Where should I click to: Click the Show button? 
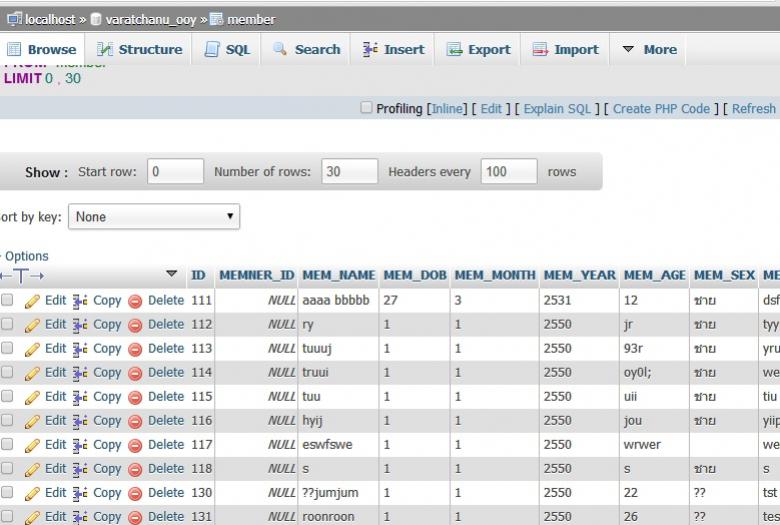point(46,172)
